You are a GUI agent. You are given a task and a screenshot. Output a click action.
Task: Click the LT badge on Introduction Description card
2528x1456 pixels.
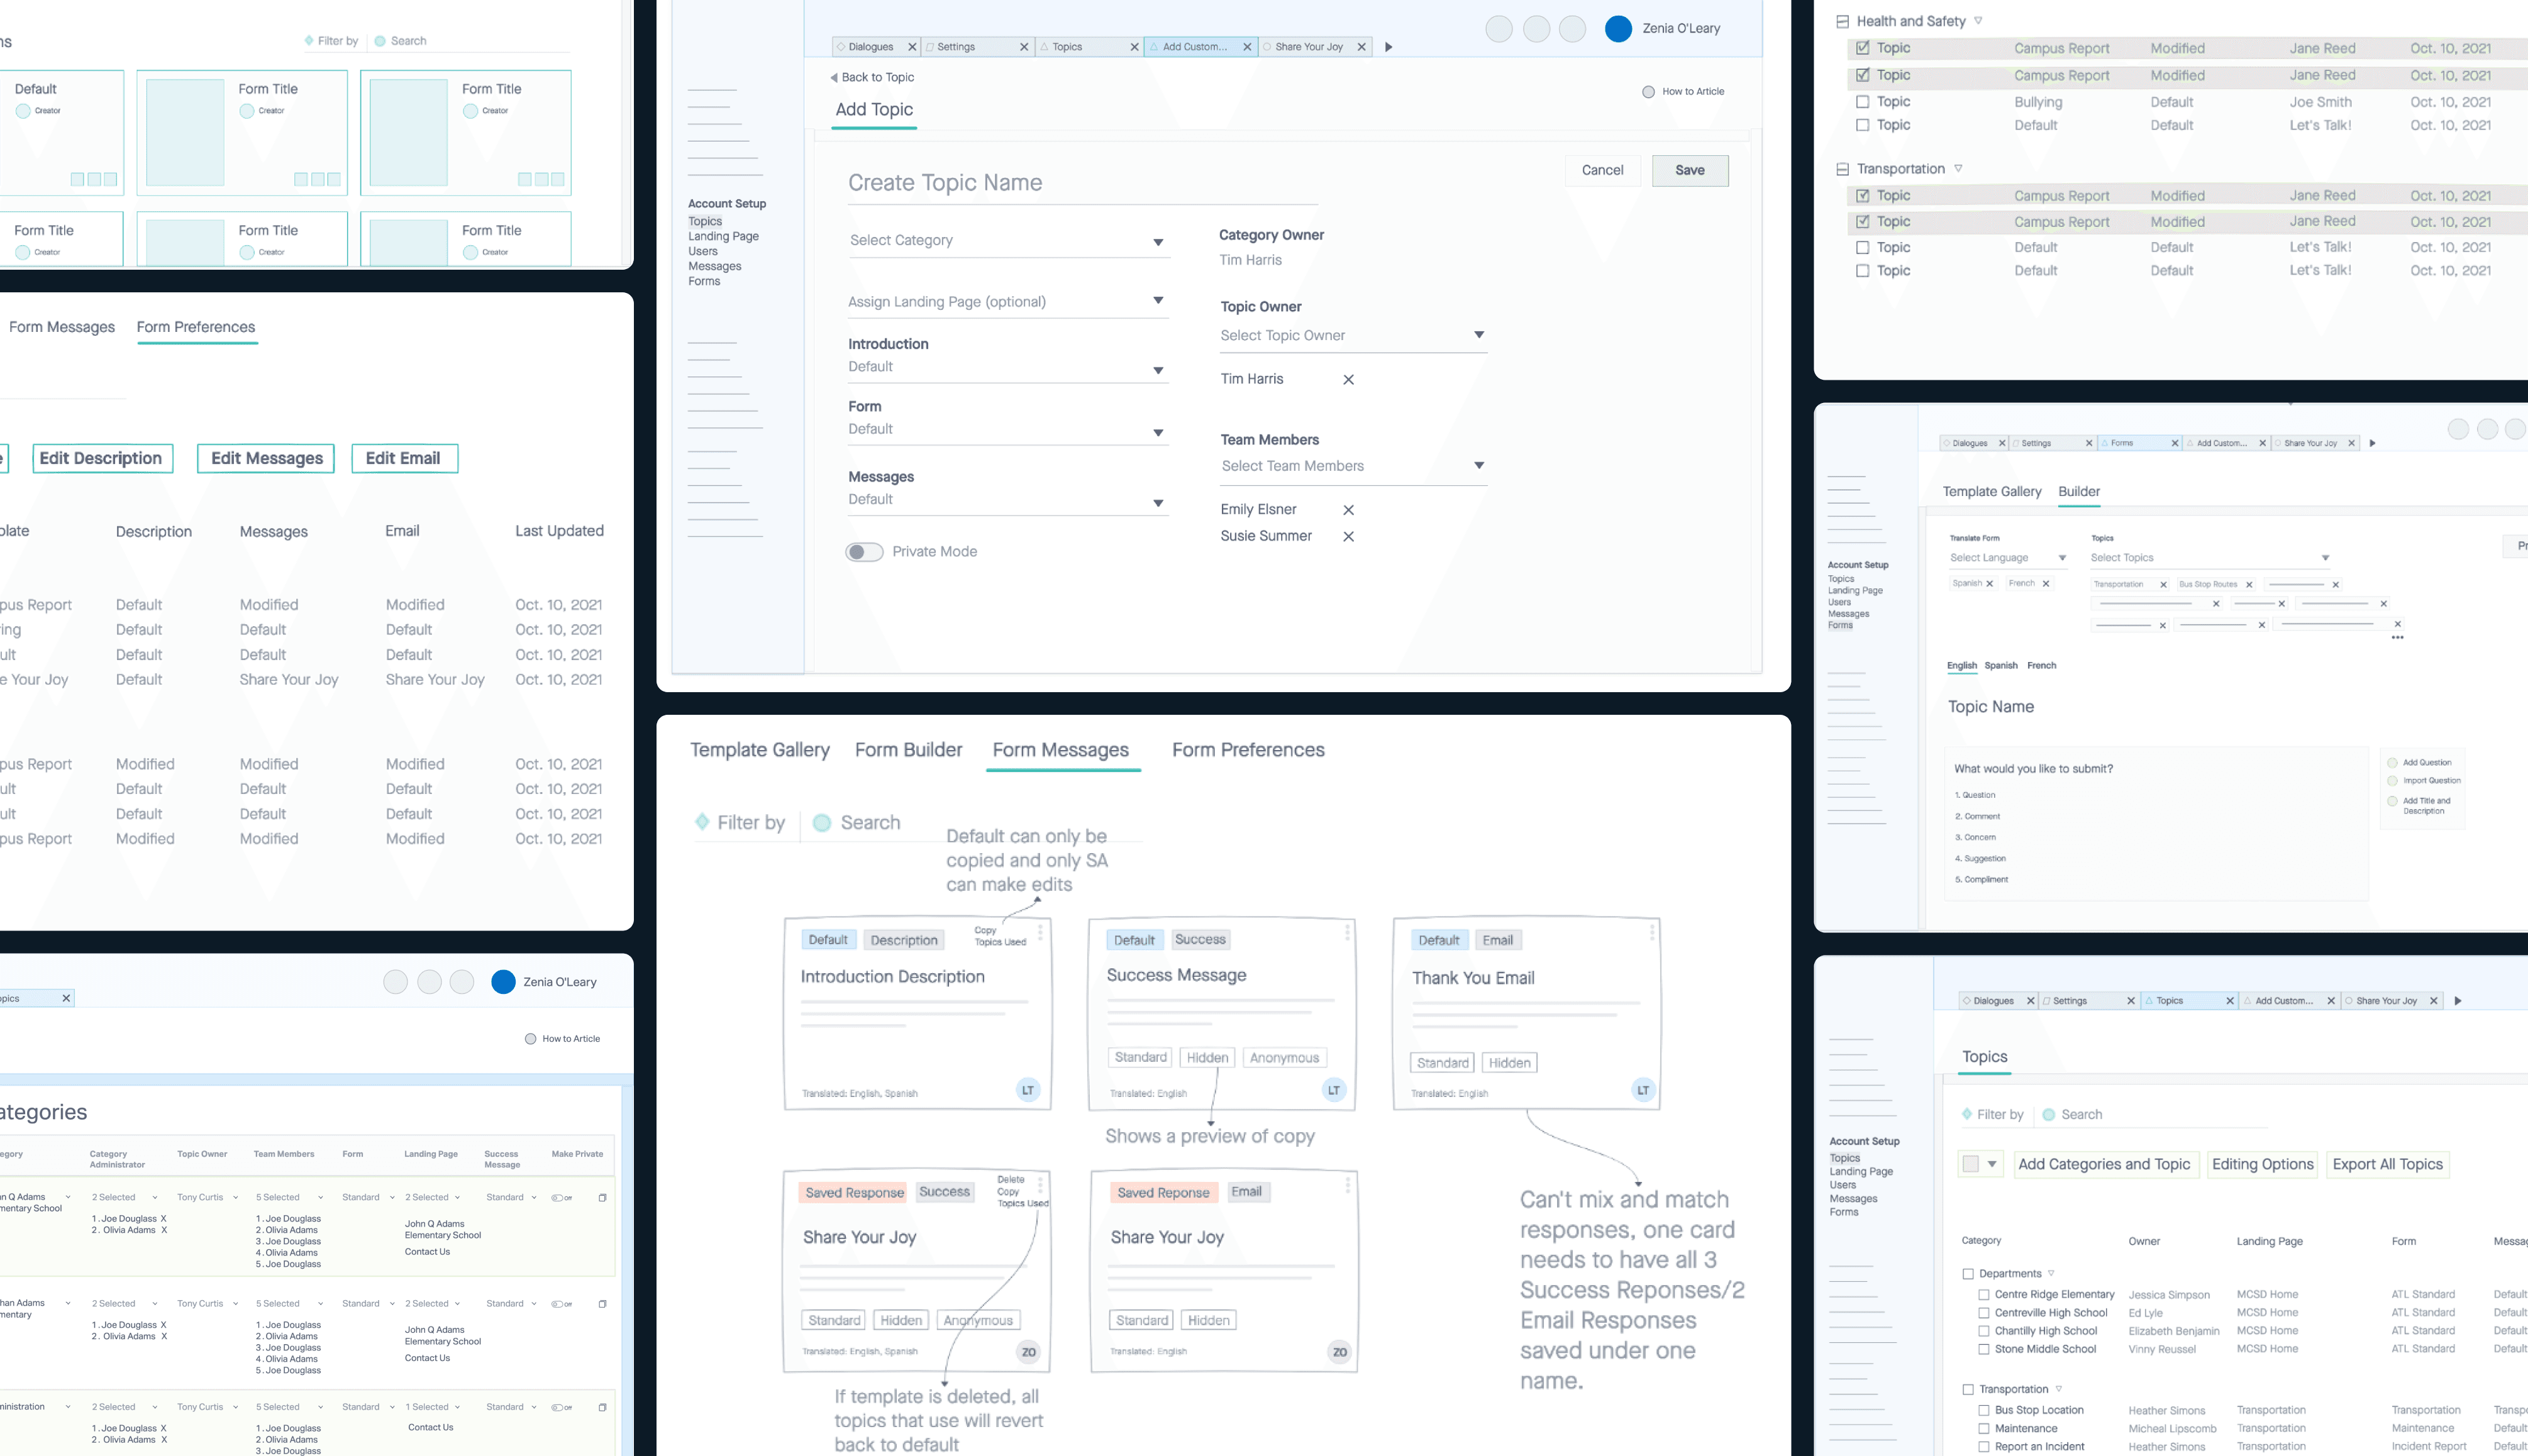pos(1028,1090)
